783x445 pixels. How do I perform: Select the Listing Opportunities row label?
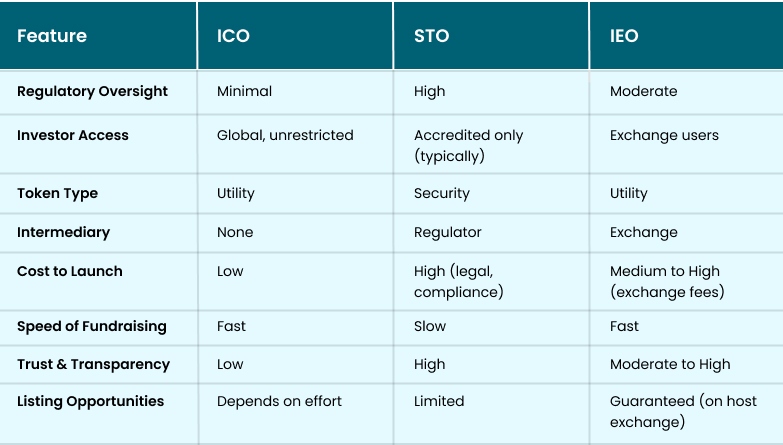[x=90, y=401]
